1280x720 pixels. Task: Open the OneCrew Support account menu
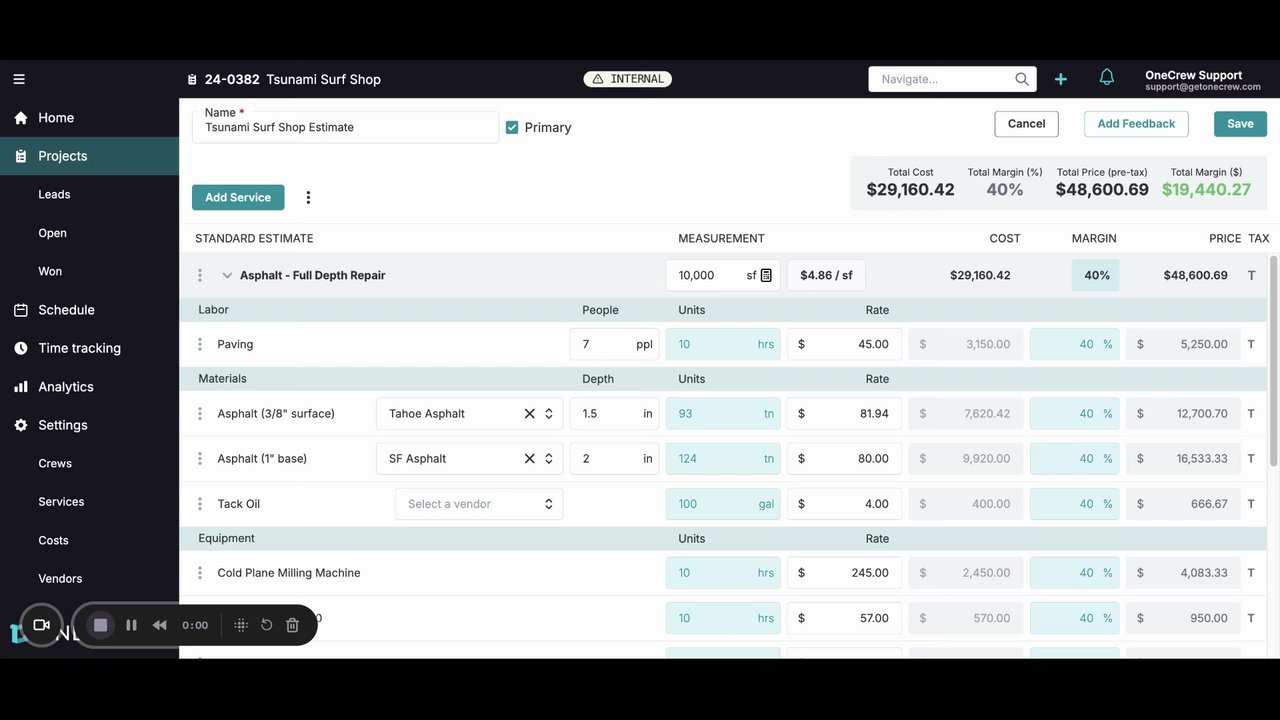1203,80
